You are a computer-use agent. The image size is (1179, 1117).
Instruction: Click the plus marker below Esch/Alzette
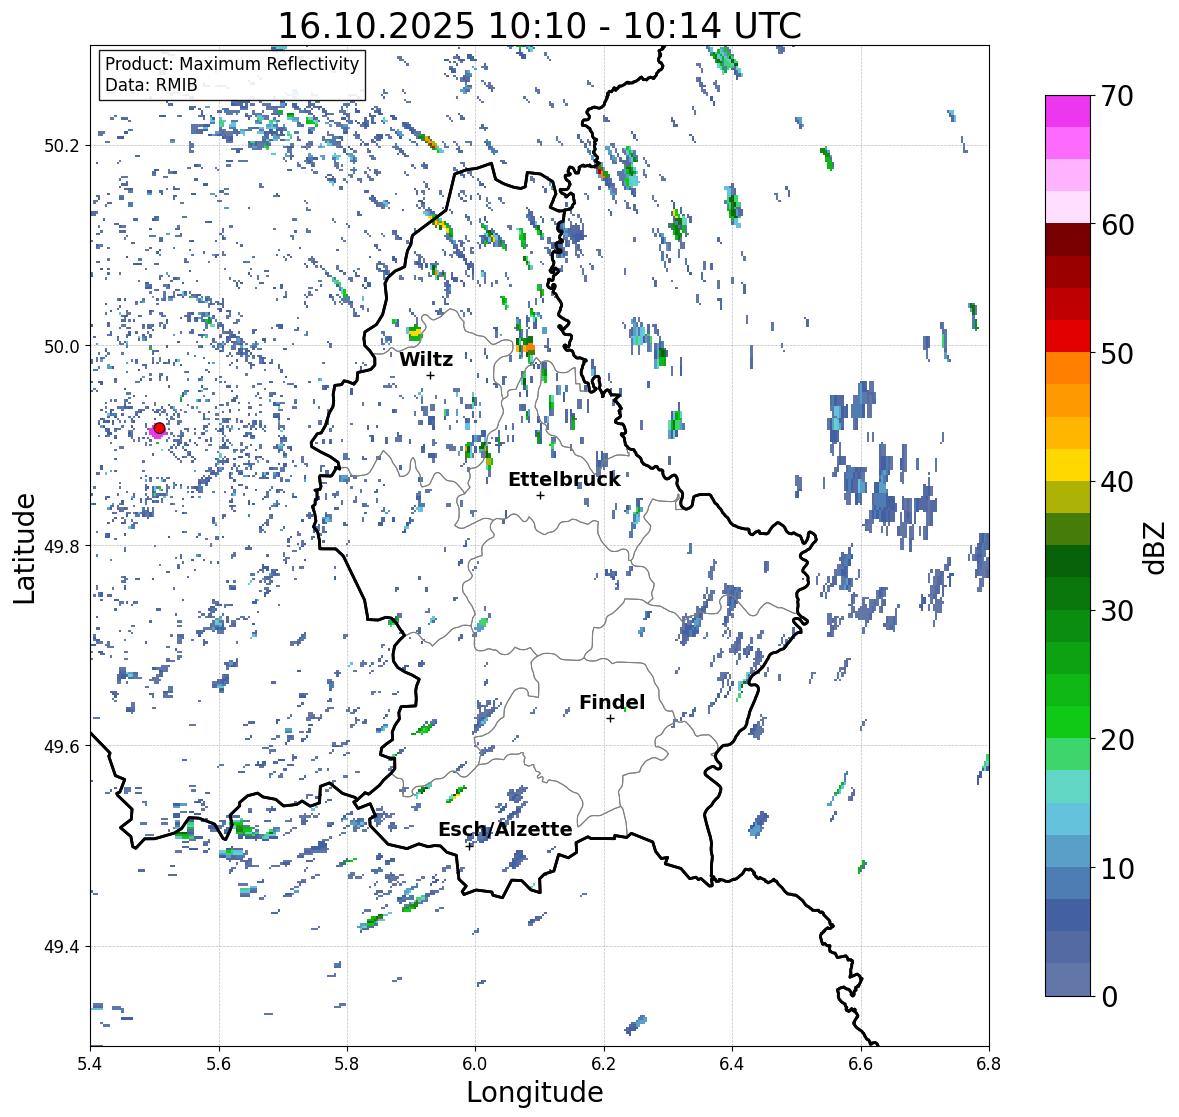pyautogui.click(x=469, y=846)
